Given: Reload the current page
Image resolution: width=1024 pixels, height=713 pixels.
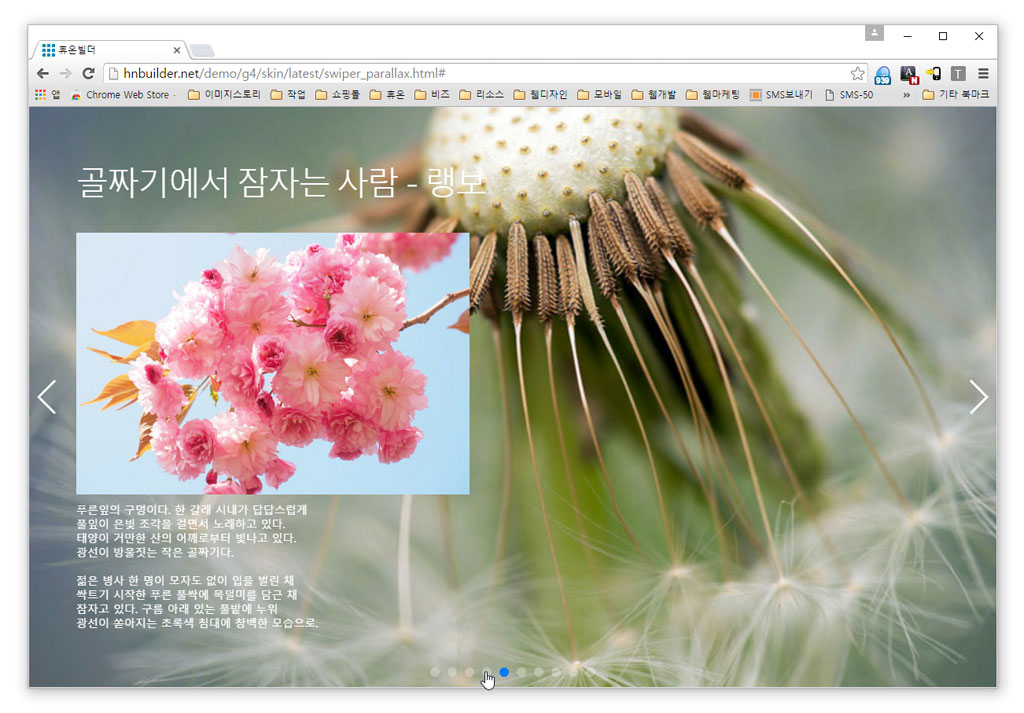Looking at the screenshot, I should 88,74.
